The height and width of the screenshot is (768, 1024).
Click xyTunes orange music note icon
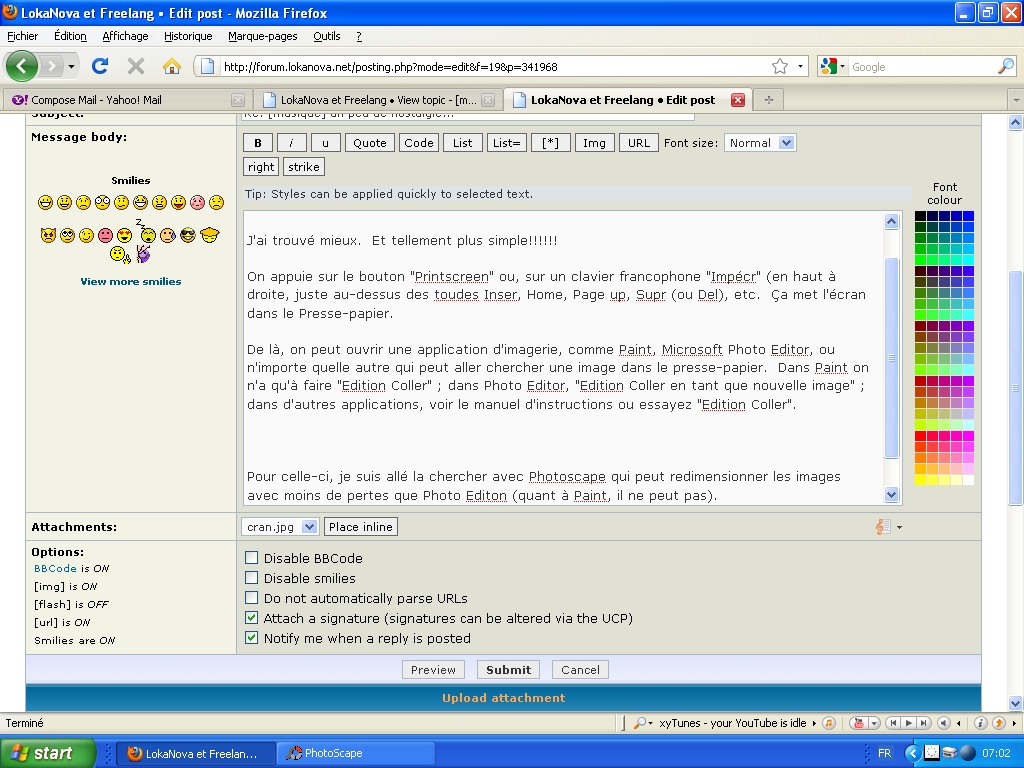(x=829, y=723)
